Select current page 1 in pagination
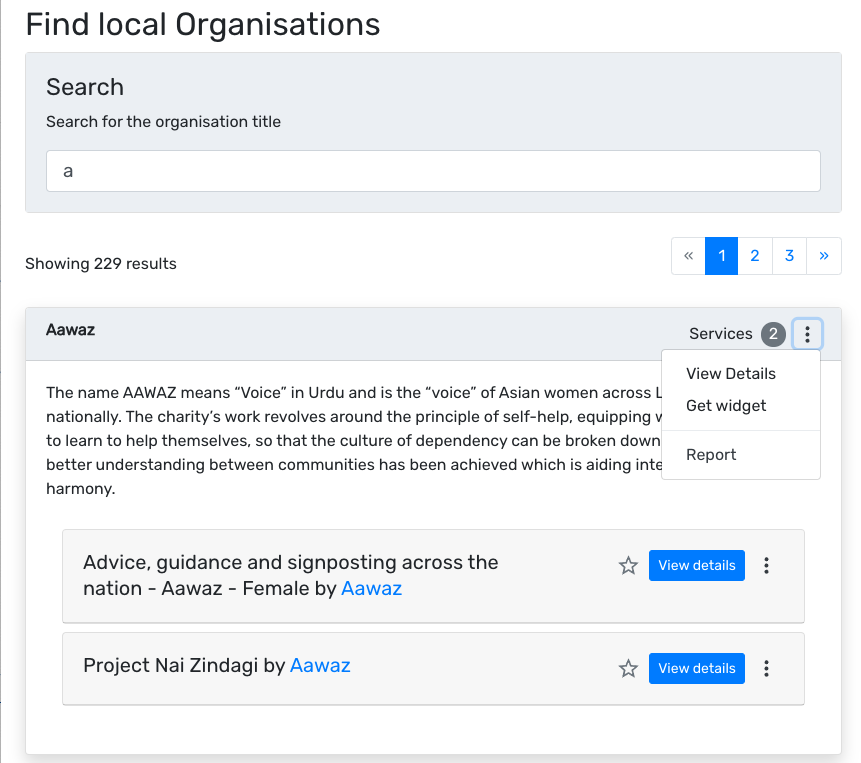Viewport: 861px width, 763px height. (x=722, y=256)
